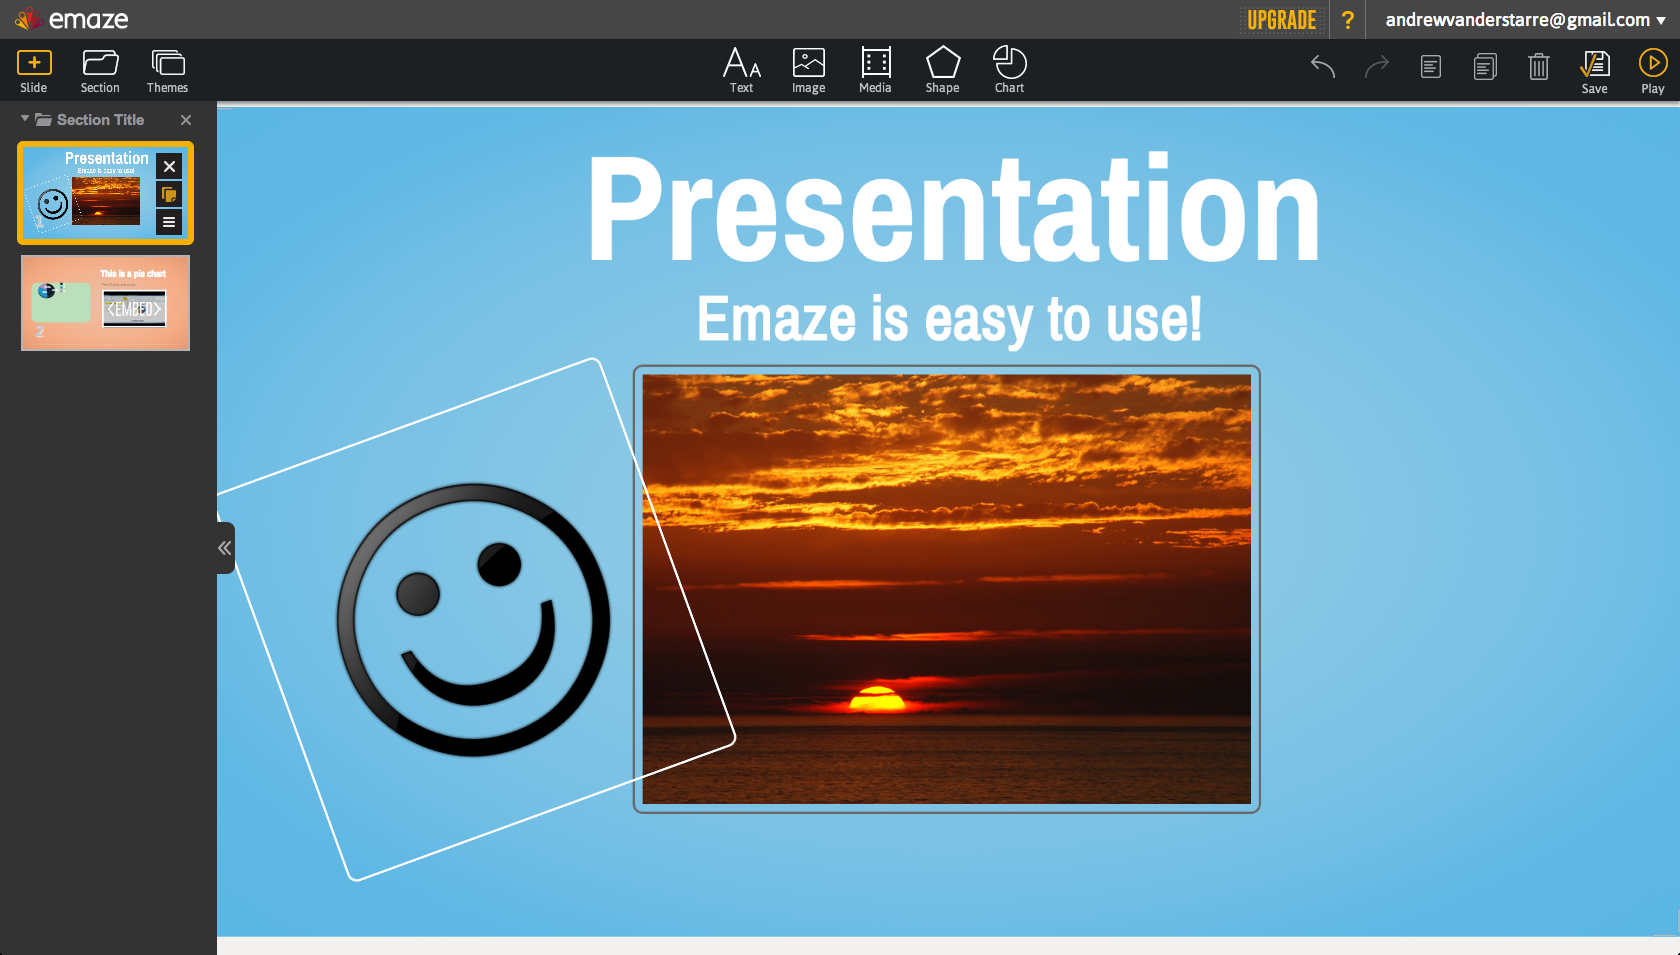1680x955 pixels.
Task: Collapse the slides side panel
Action: [x=225, y=548]
